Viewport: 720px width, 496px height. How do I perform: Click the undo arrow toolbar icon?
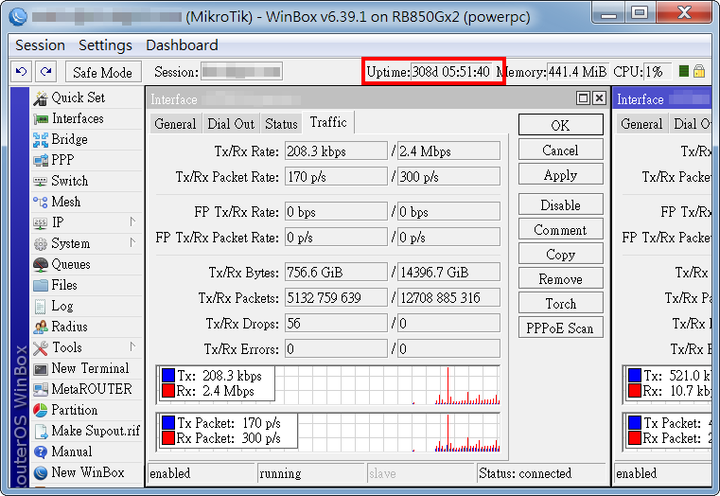[x=21, y=71]
